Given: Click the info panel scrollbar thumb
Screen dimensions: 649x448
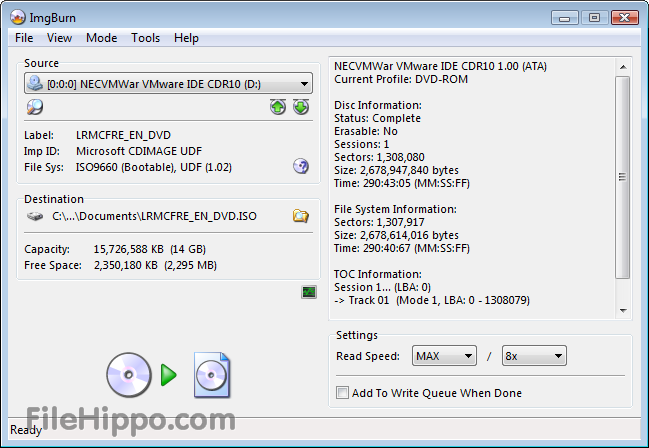Looking at the screenshot, I should tap(623, 177).
